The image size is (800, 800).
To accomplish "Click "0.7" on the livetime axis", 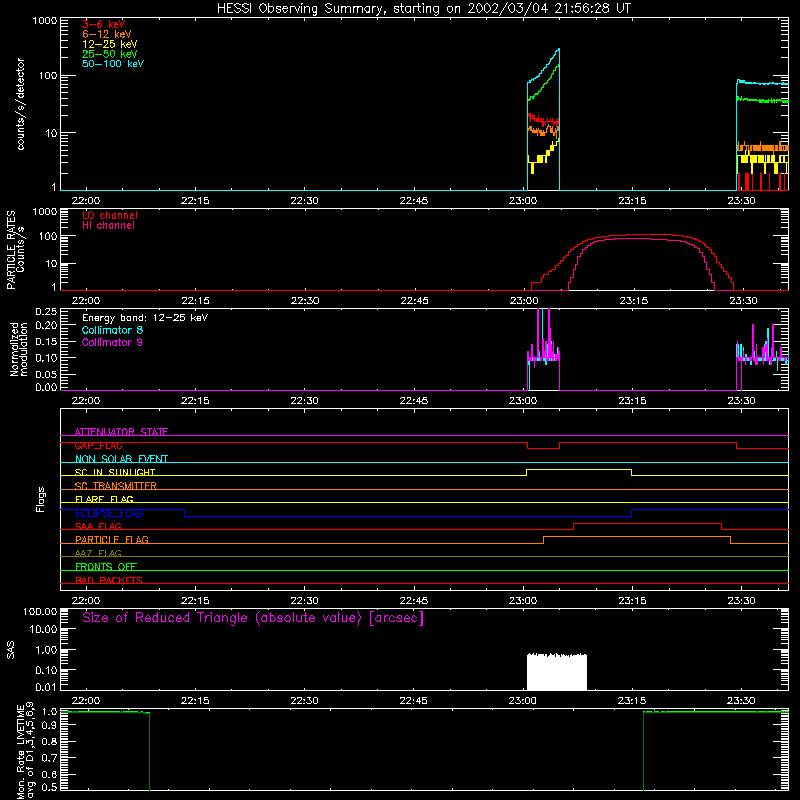I will 49,758.
